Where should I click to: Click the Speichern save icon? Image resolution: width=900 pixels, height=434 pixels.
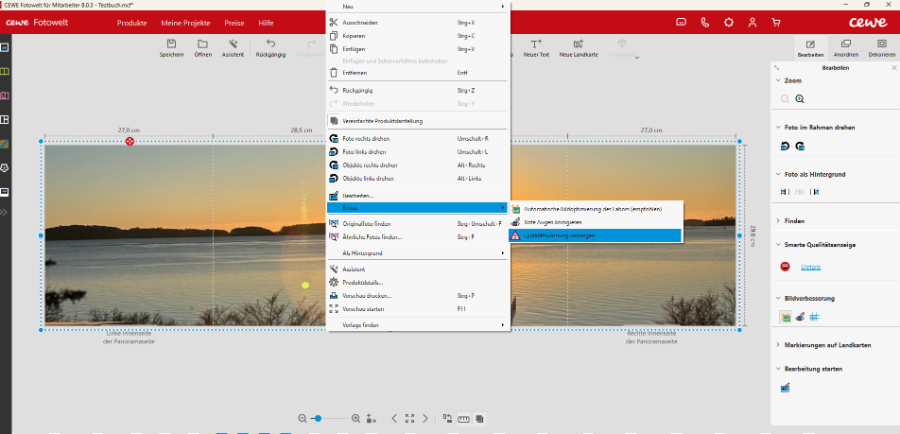pos(171,45)
